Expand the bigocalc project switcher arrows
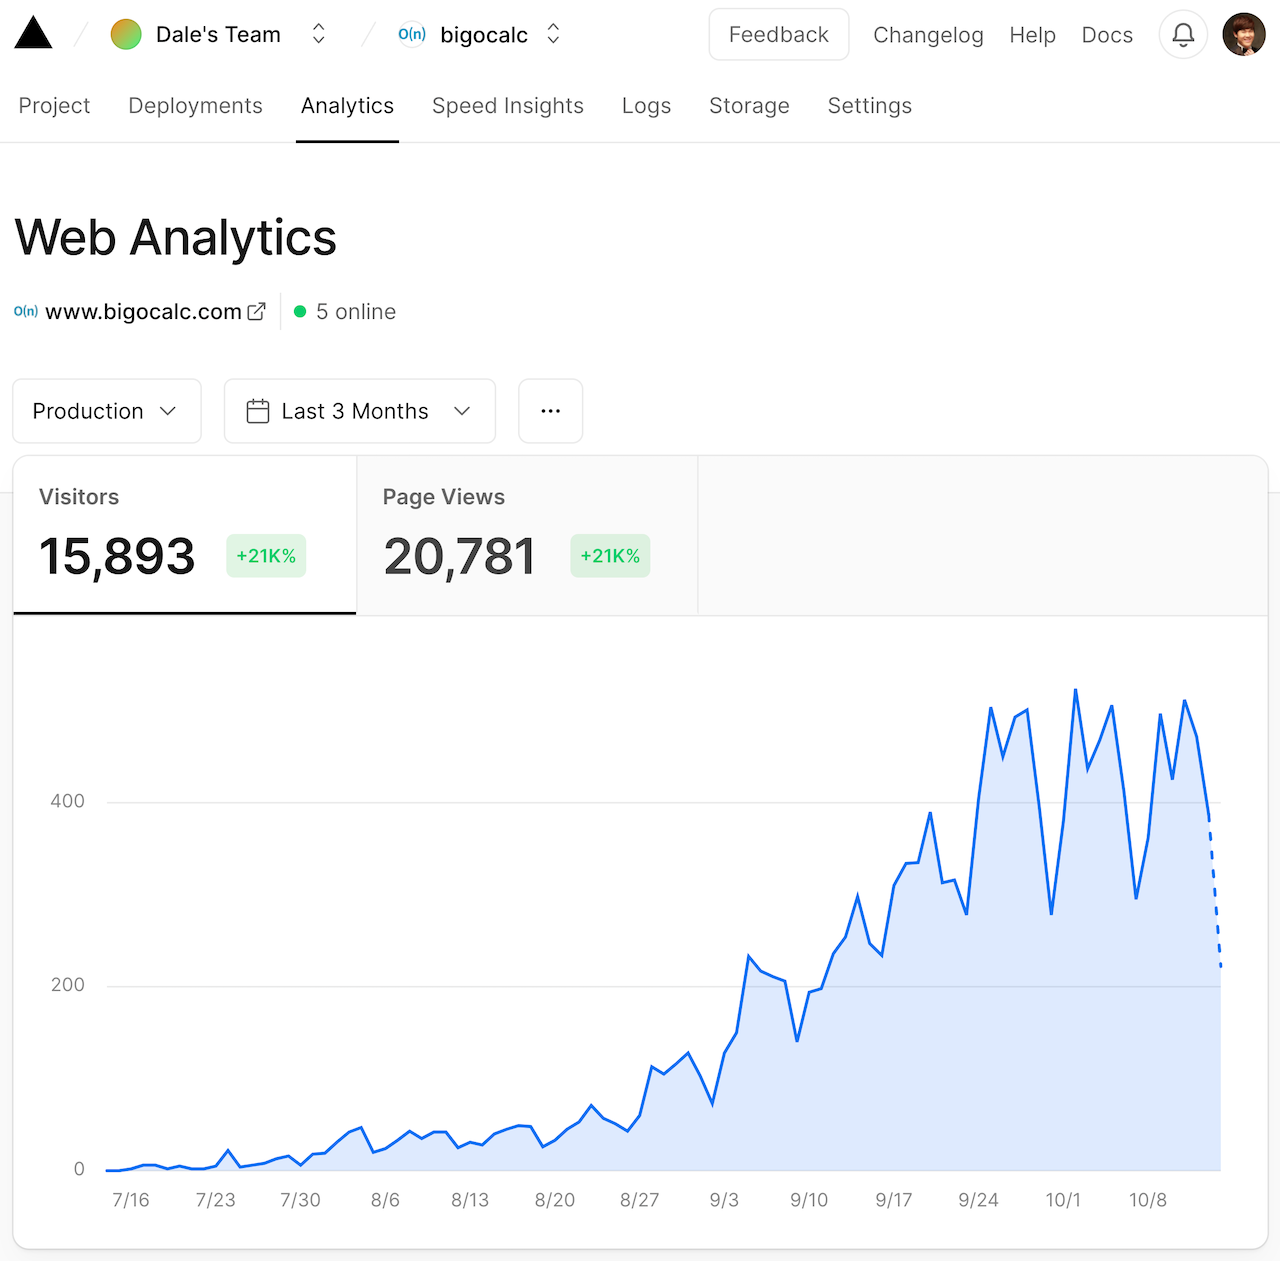Screen dimensions: 1280x1261 (x=553, y=35)
